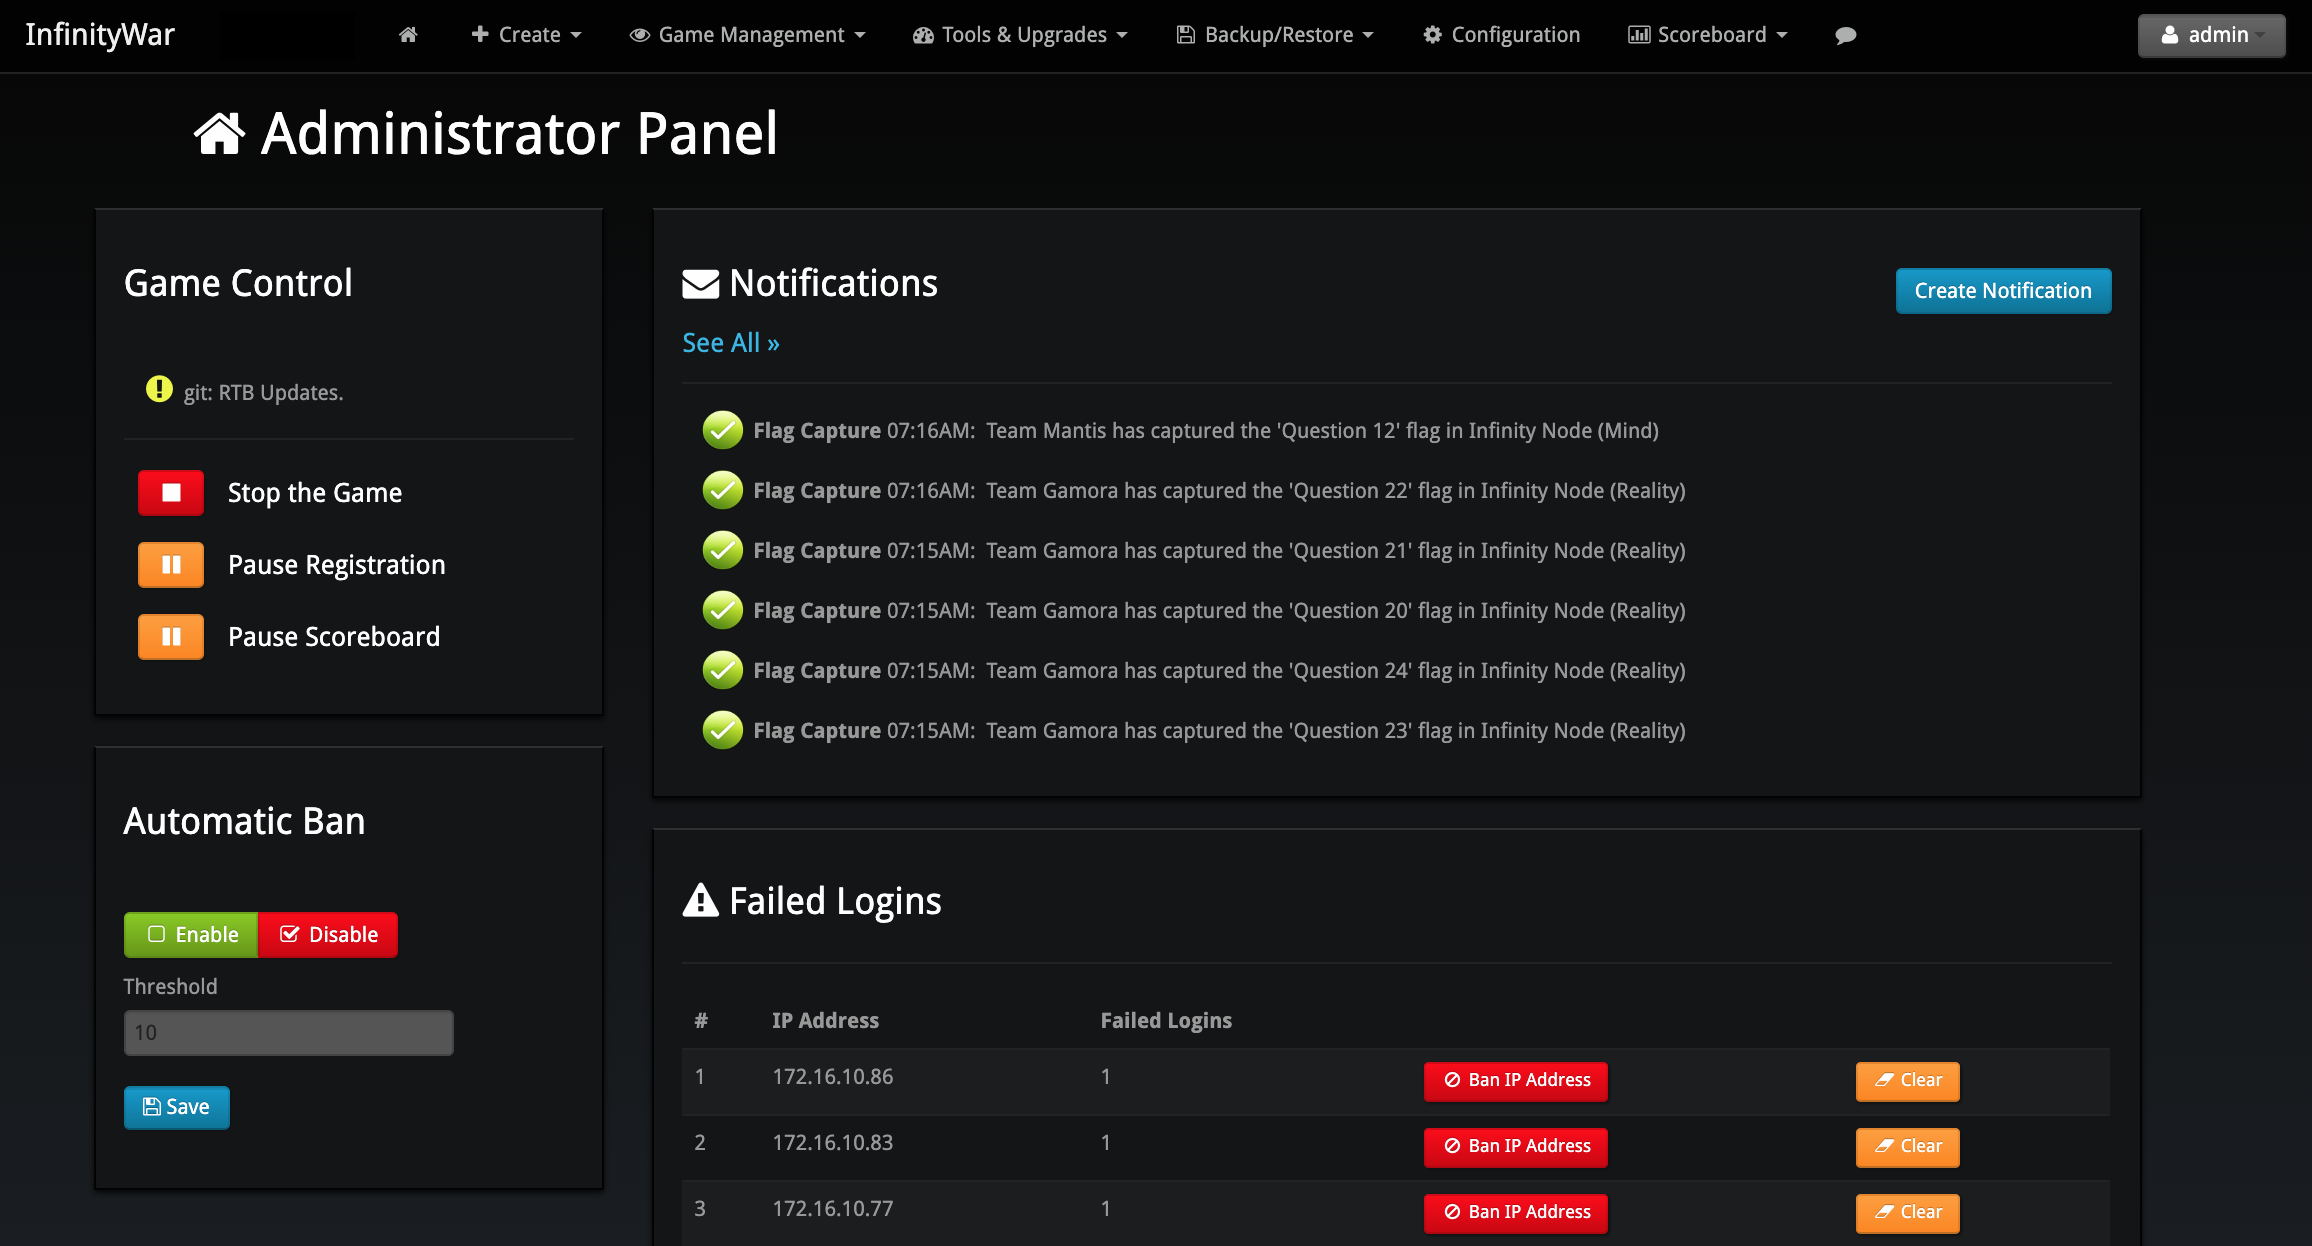
Task: Ban IP Address 172.16.10.86
Action: click(1515, 1081)
